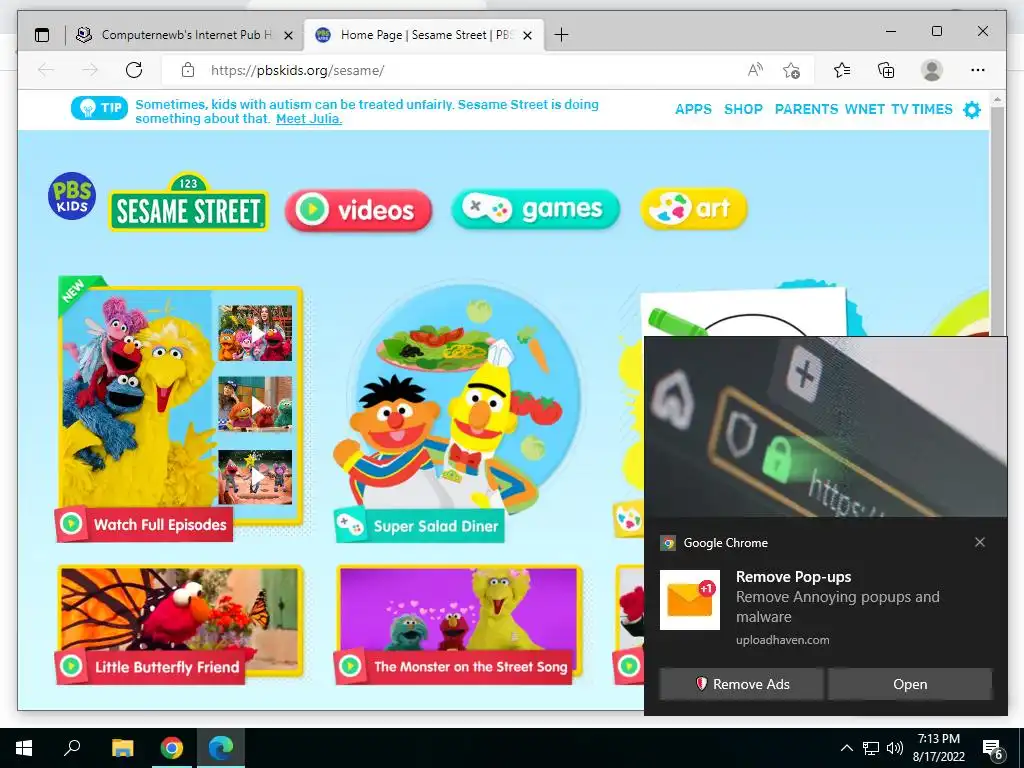The height and width of the screenshot is (768, 1024).
Task: Open the Favorites list icon
Action: point(842,70)
